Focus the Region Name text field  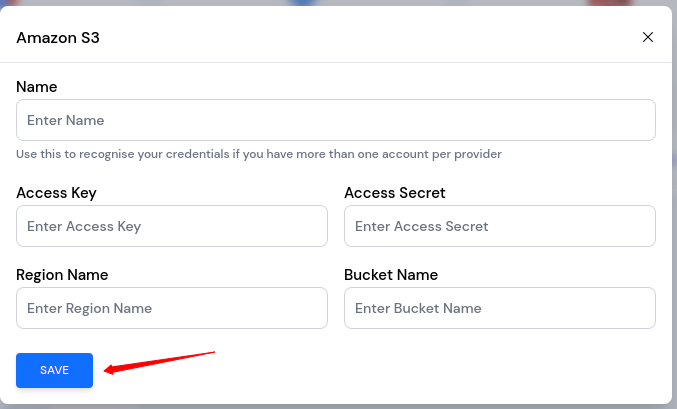pyautogui.click(x=172, y=308)
